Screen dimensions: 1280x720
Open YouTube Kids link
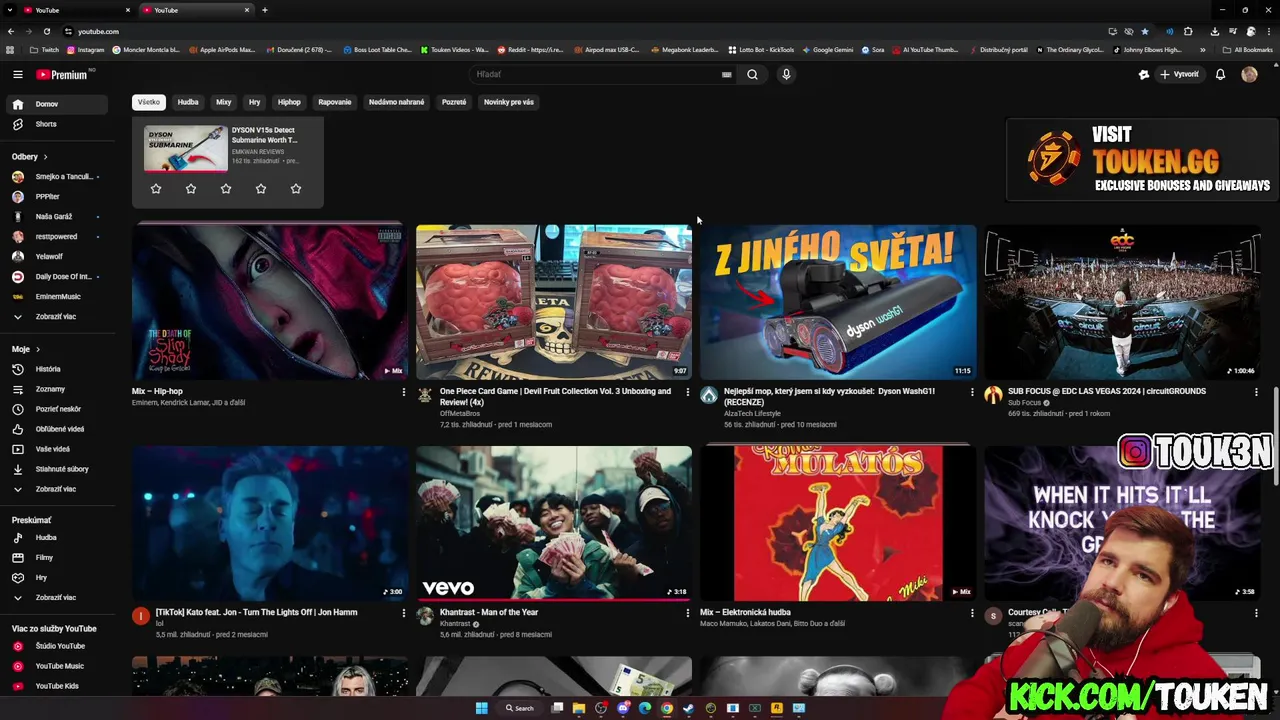[57, 686]
